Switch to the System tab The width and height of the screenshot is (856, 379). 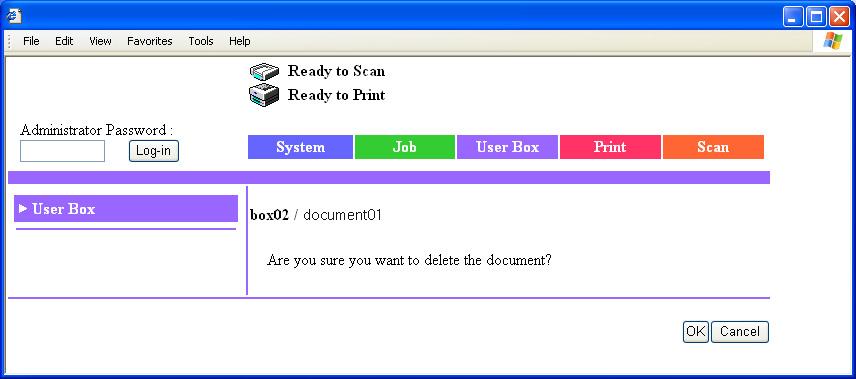point(300,147)
